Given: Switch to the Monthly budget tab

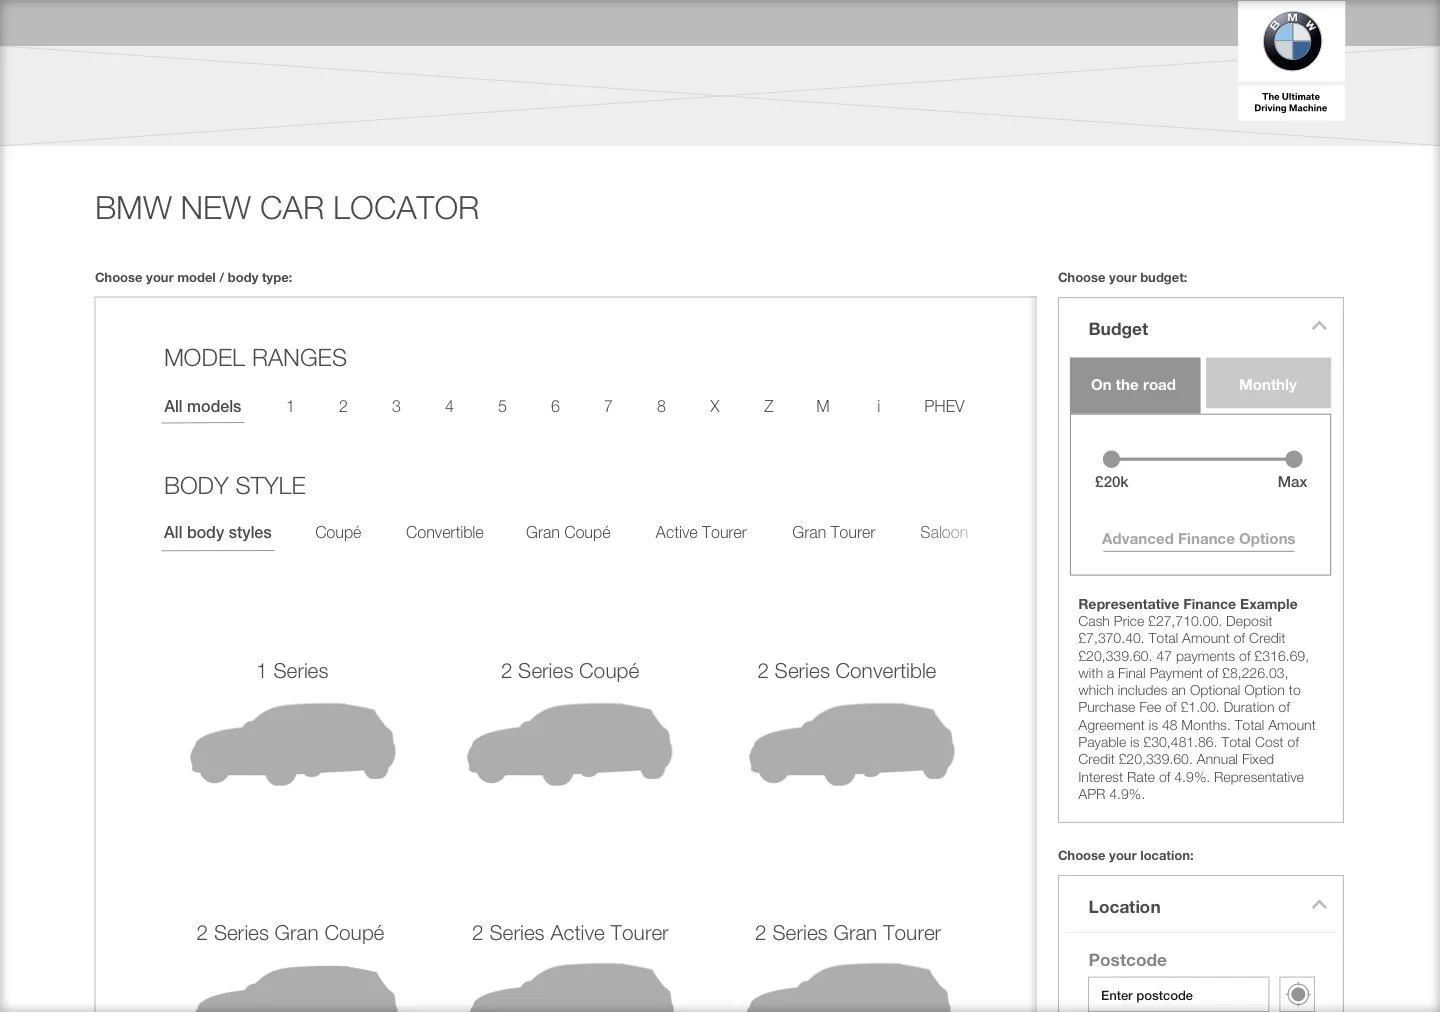Looking at the screenshot, I should (1268, 384).
